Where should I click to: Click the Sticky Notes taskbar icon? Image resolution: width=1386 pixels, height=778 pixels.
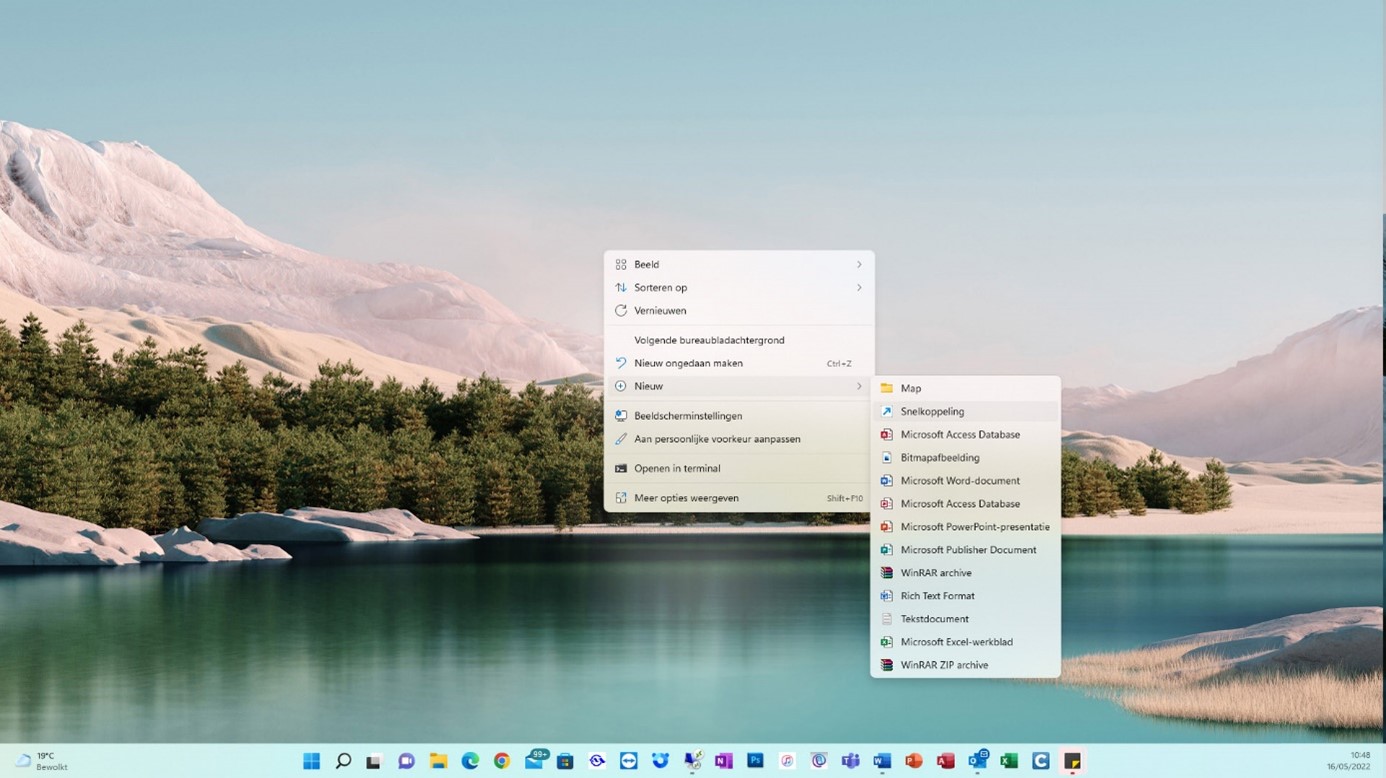tap(1072, 761)
